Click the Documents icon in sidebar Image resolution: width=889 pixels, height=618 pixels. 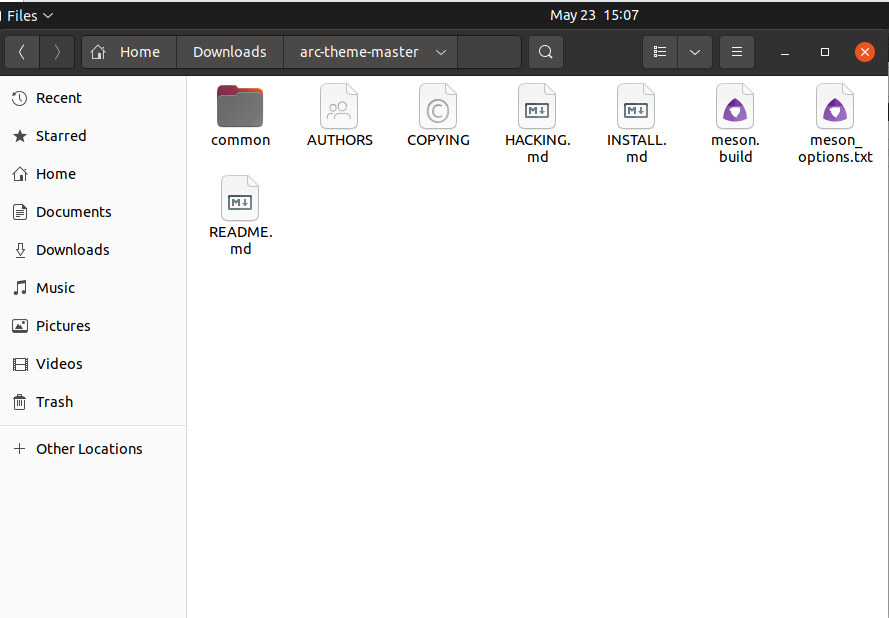20,212
